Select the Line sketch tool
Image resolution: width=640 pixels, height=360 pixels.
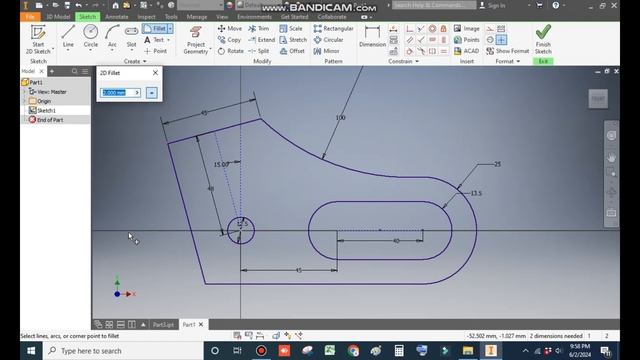click(x=68, y=37)
